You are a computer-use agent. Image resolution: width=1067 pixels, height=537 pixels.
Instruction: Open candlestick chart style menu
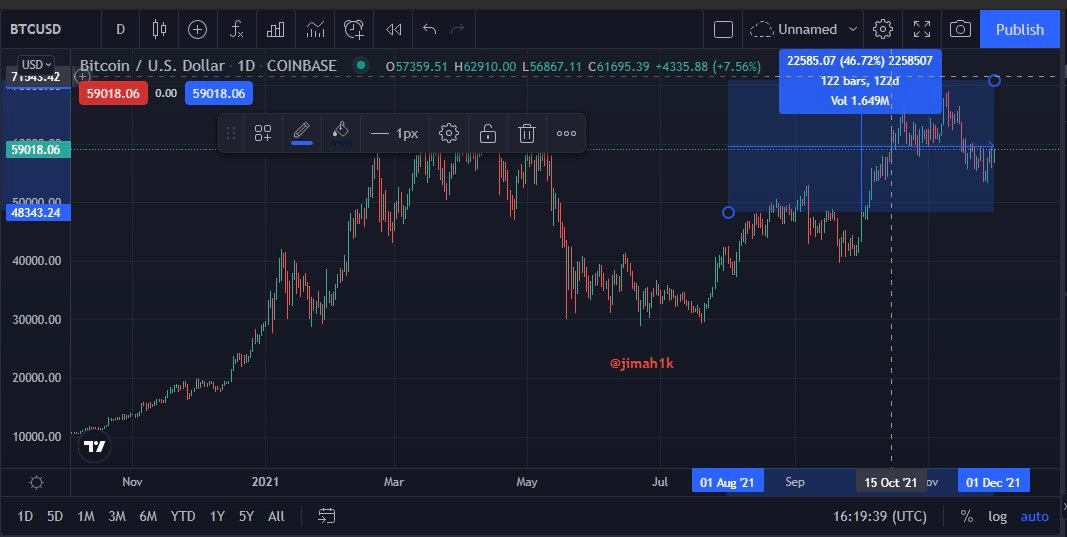point(159,29)
